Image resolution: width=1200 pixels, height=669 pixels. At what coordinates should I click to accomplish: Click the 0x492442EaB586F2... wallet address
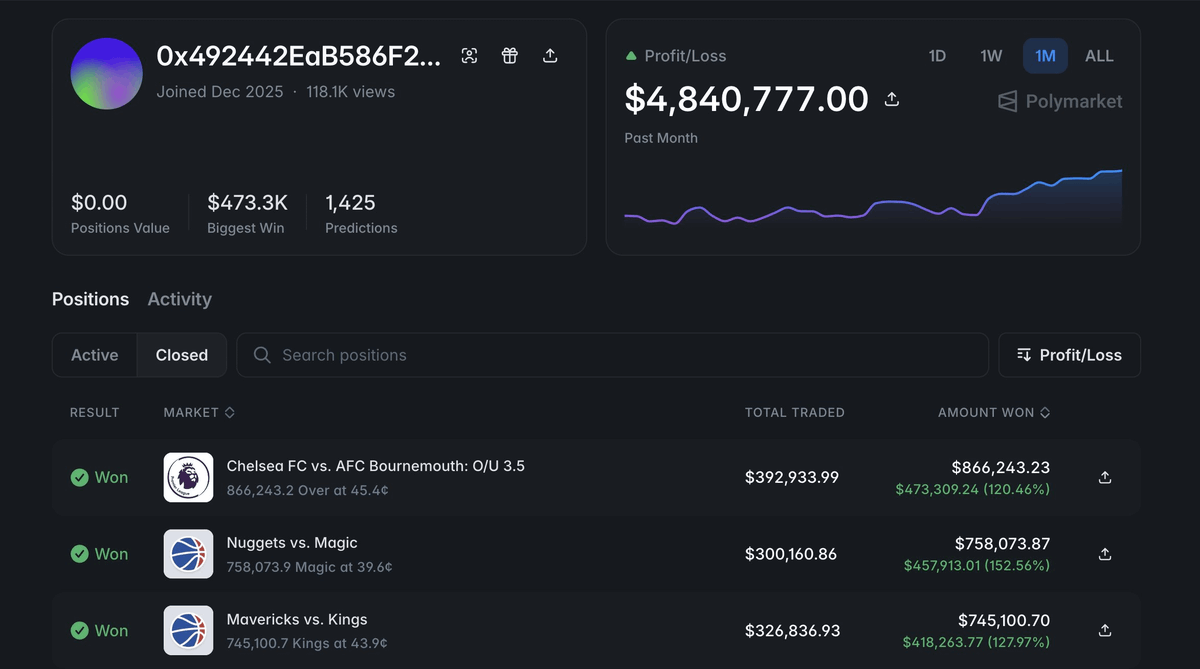tap(298, 56)
